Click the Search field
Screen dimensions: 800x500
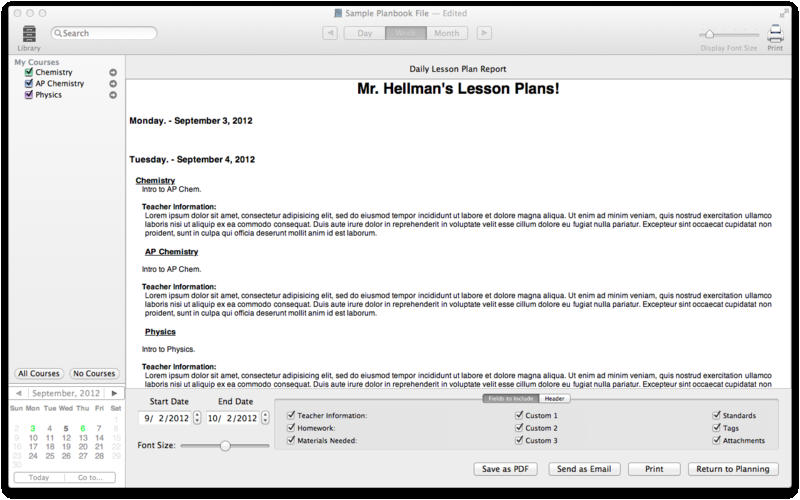point(104,33)
